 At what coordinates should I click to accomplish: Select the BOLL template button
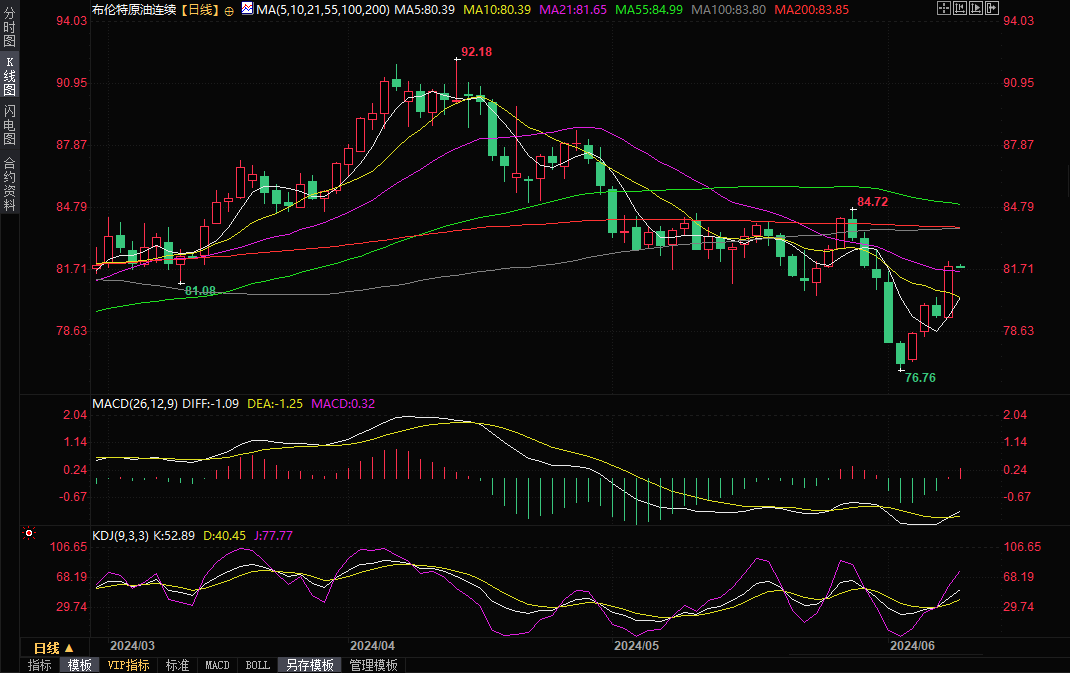(x=257, y=665)
